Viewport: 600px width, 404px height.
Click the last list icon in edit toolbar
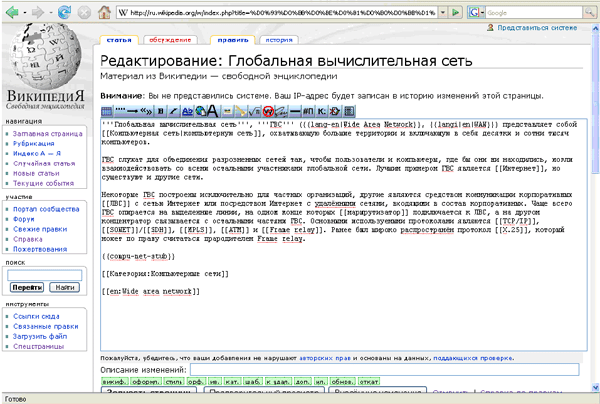(x=349, y=111)
